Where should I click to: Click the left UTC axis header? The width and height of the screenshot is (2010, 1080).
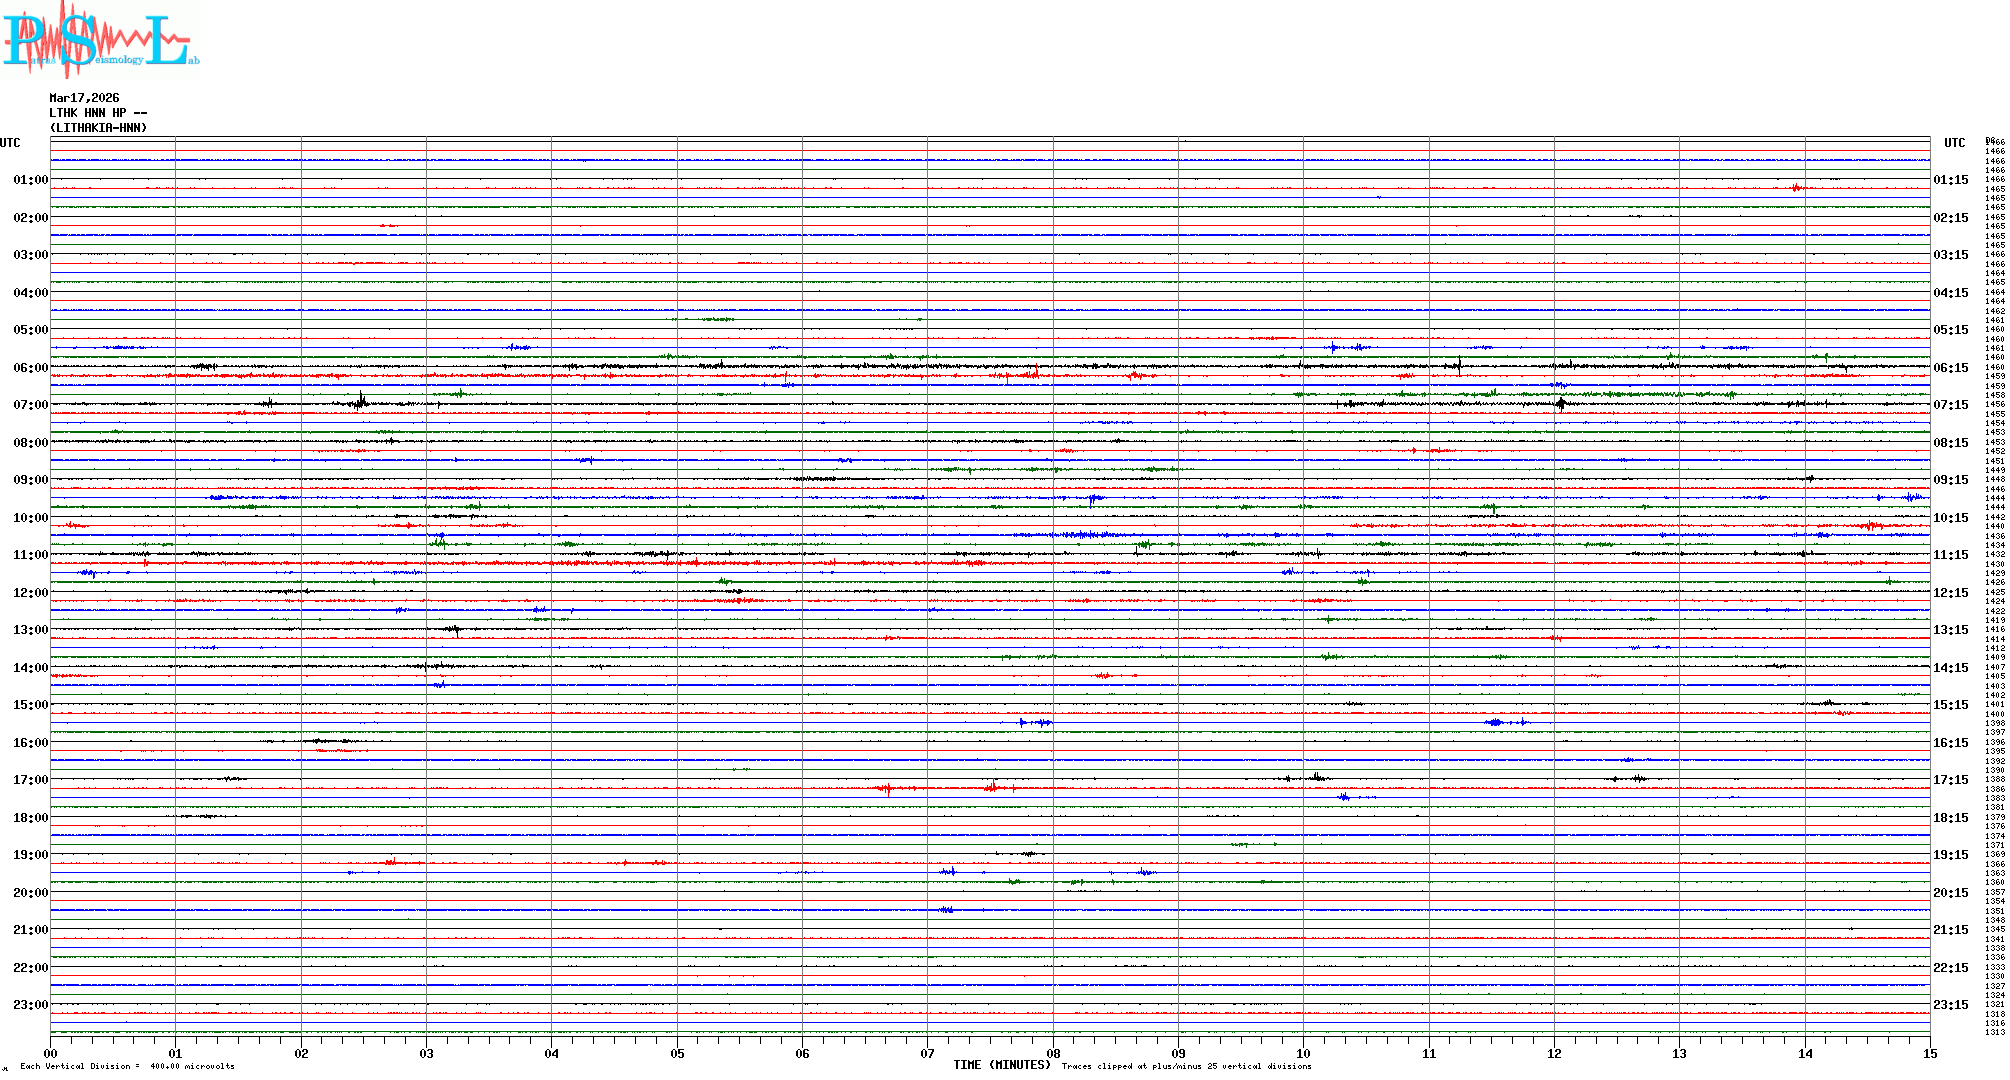click(x=10, y=143)
